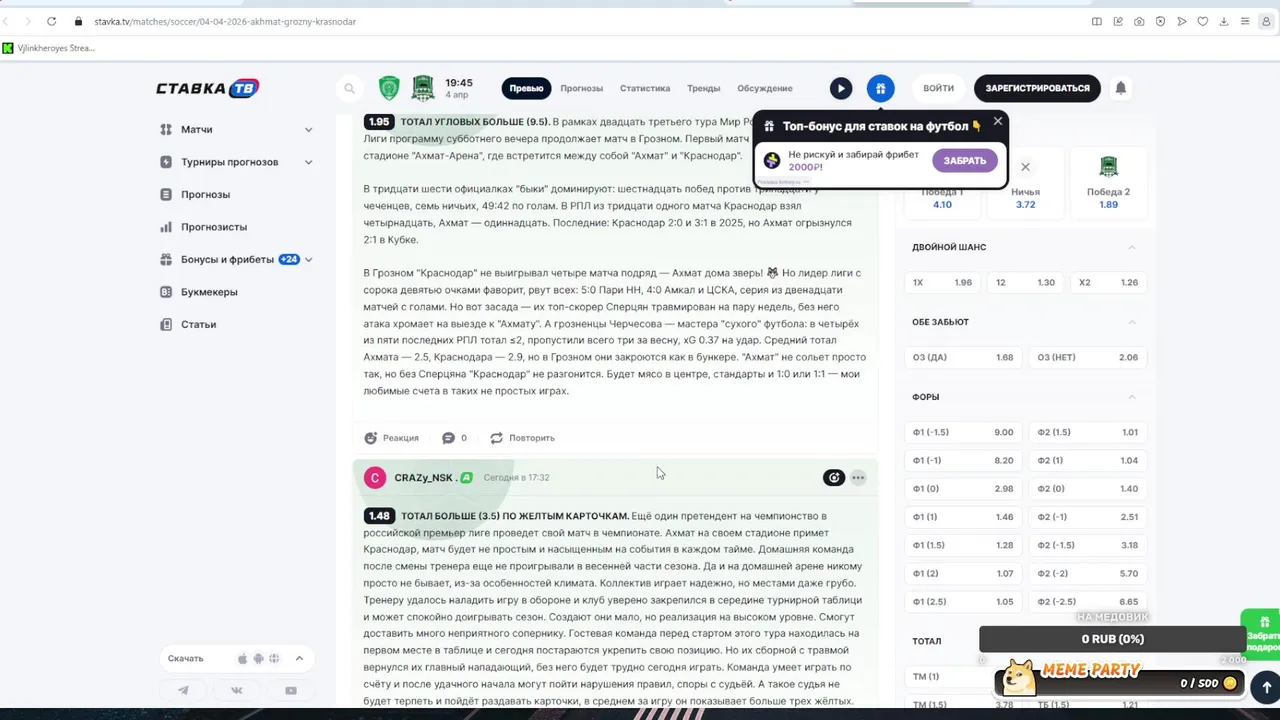Expand the Матчи sidebar chevron
The image size is (1280, 720).
[x=308, y=129]
